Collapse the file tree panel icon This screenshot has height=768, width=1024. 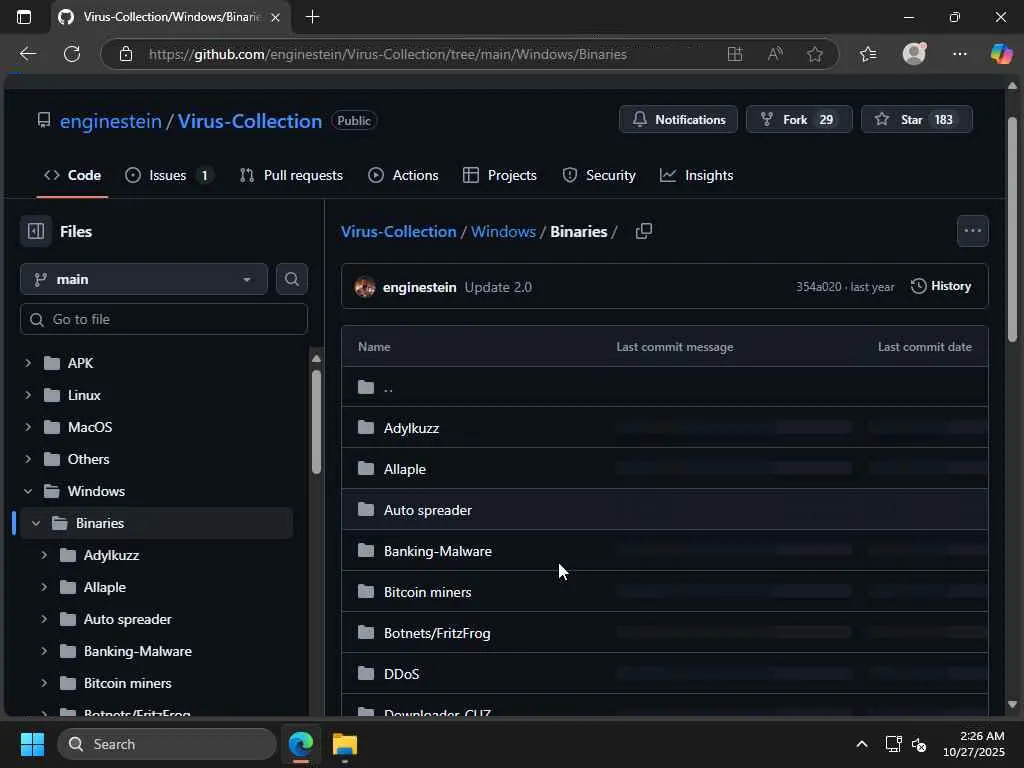[36, 231]
